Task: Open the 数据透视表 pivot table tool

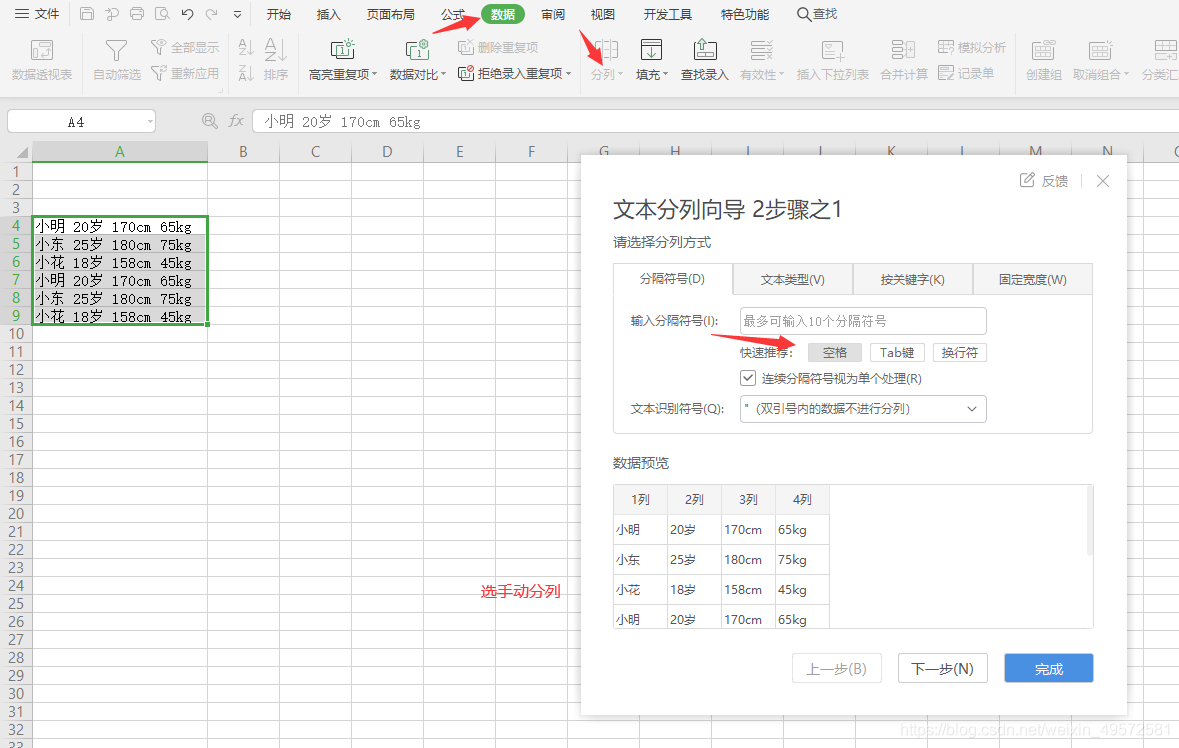Action: point(40,60)
